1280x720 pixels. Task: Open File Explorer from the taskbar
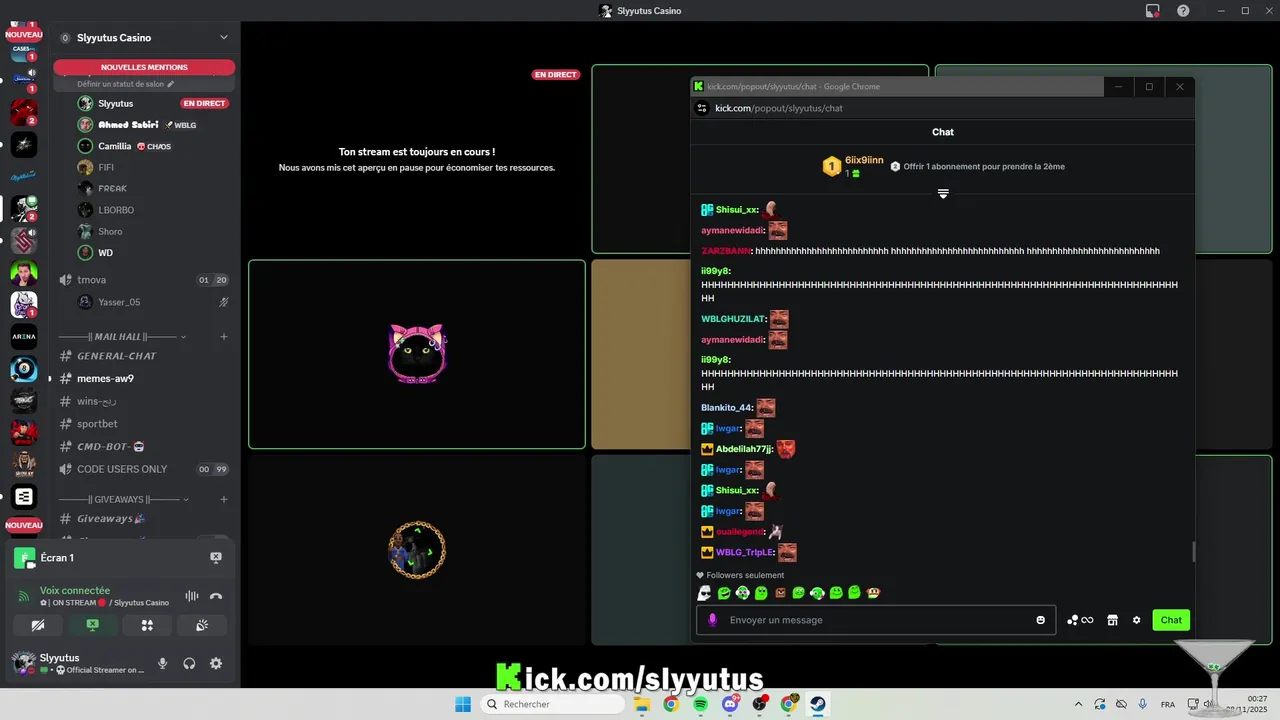[x=641, y=704]
